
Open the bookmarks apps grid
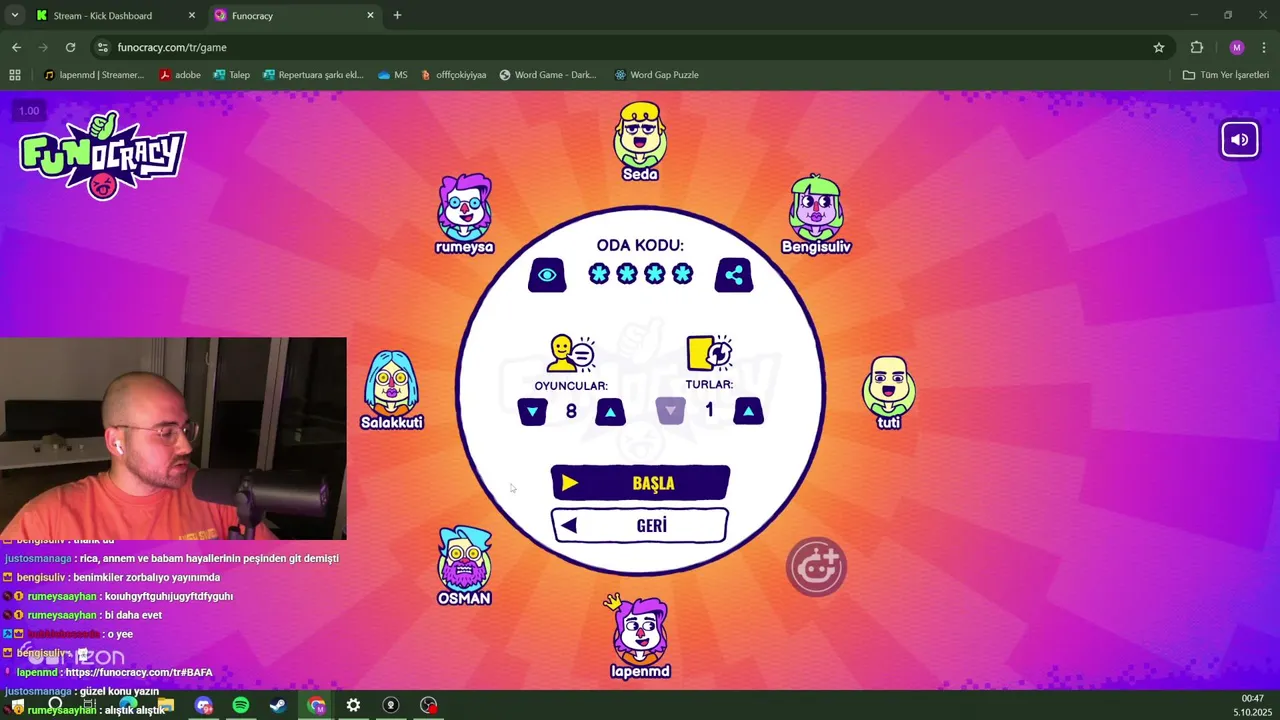[15, 75]
